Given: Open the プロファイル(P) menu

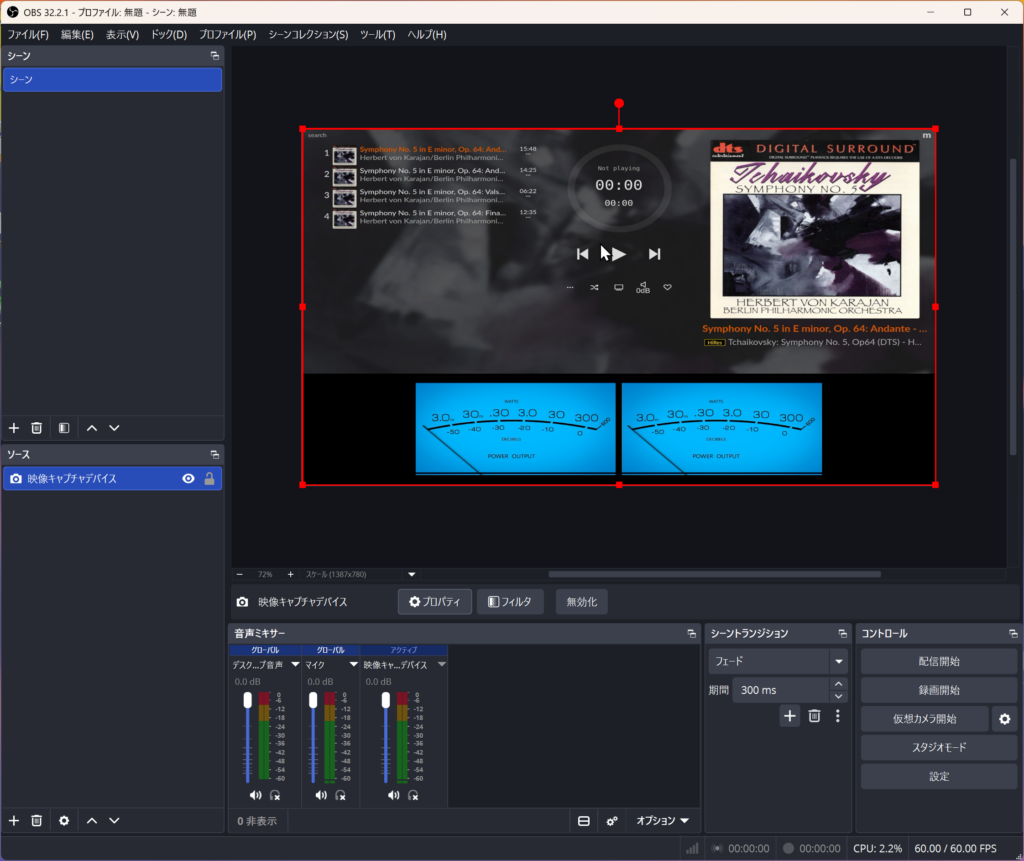Looking at the screenshot, I should point(227,35).
